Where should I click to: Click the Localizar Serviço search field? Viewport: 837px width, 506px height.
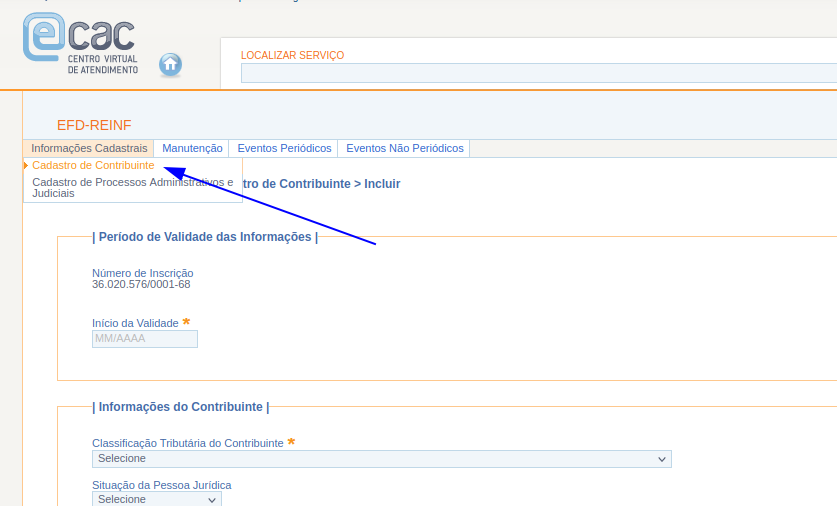539,73
